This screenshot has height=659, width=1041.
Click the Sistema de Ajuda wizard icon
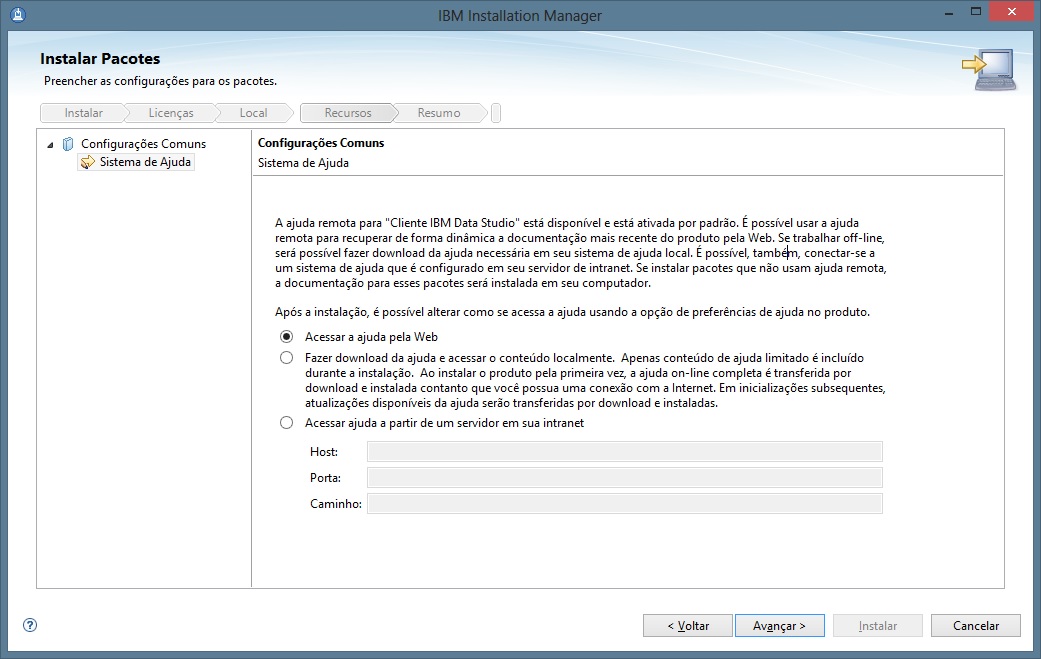click(x=87, y=162)
